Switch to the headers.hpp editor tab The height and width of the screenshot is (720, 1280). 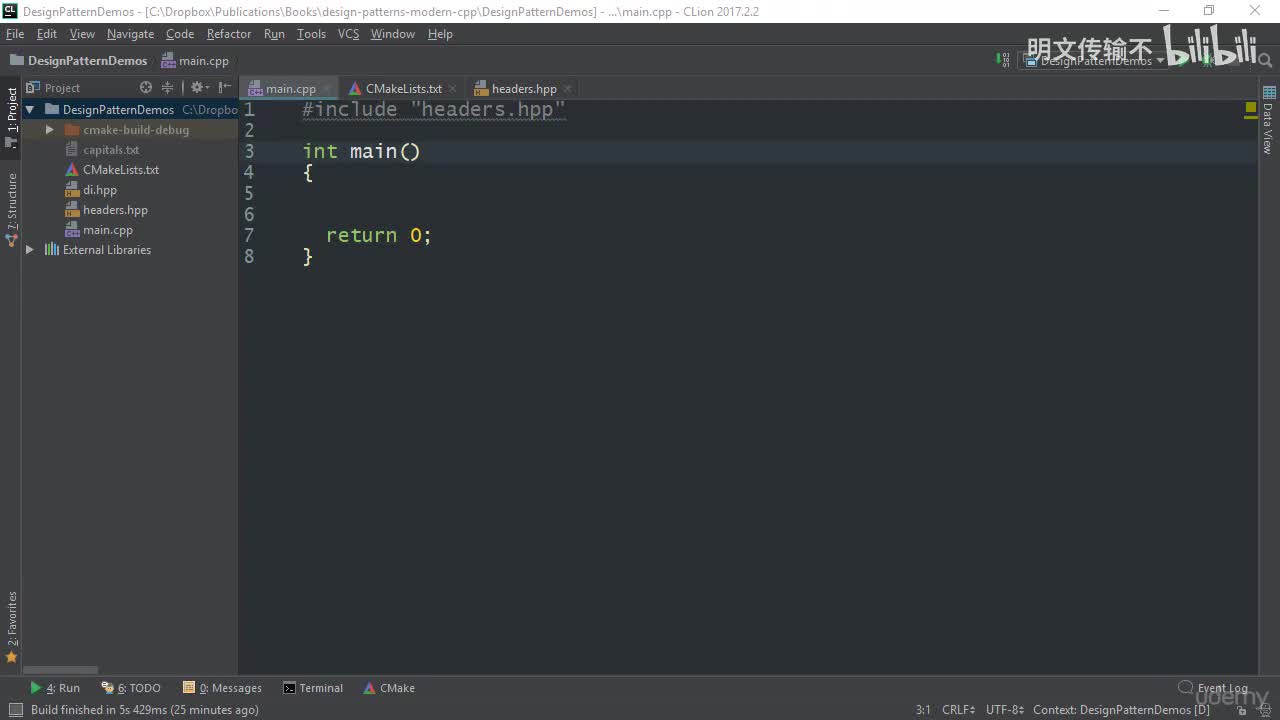pyautogui.click(x=522, y=89)
